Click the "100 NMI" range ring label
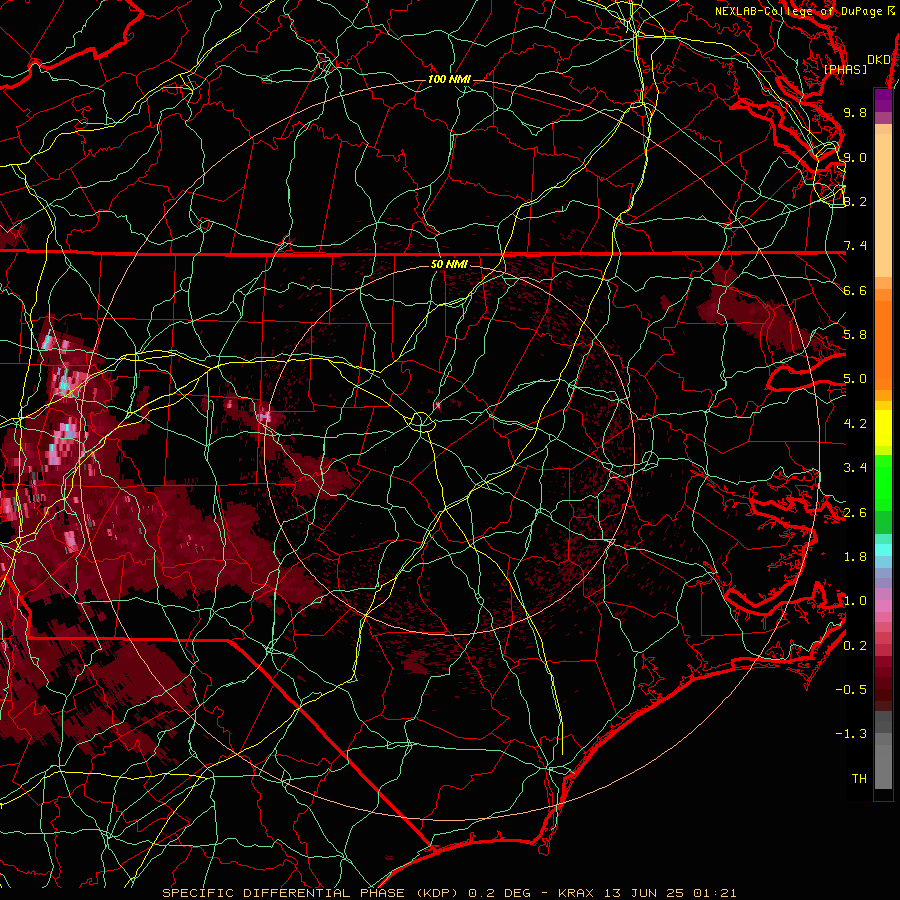The image size is (900, 900). [x=449, y=79]
